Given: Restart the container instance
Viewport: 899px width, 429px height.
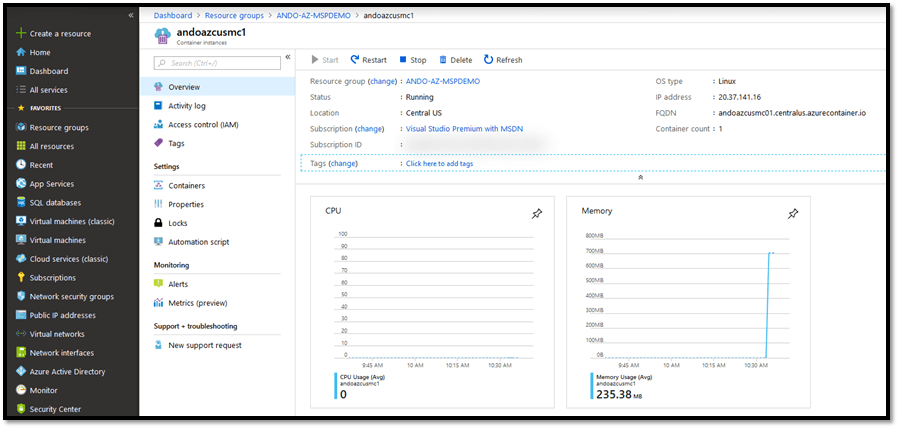Looking at the screenshot, I should [369, 60].
